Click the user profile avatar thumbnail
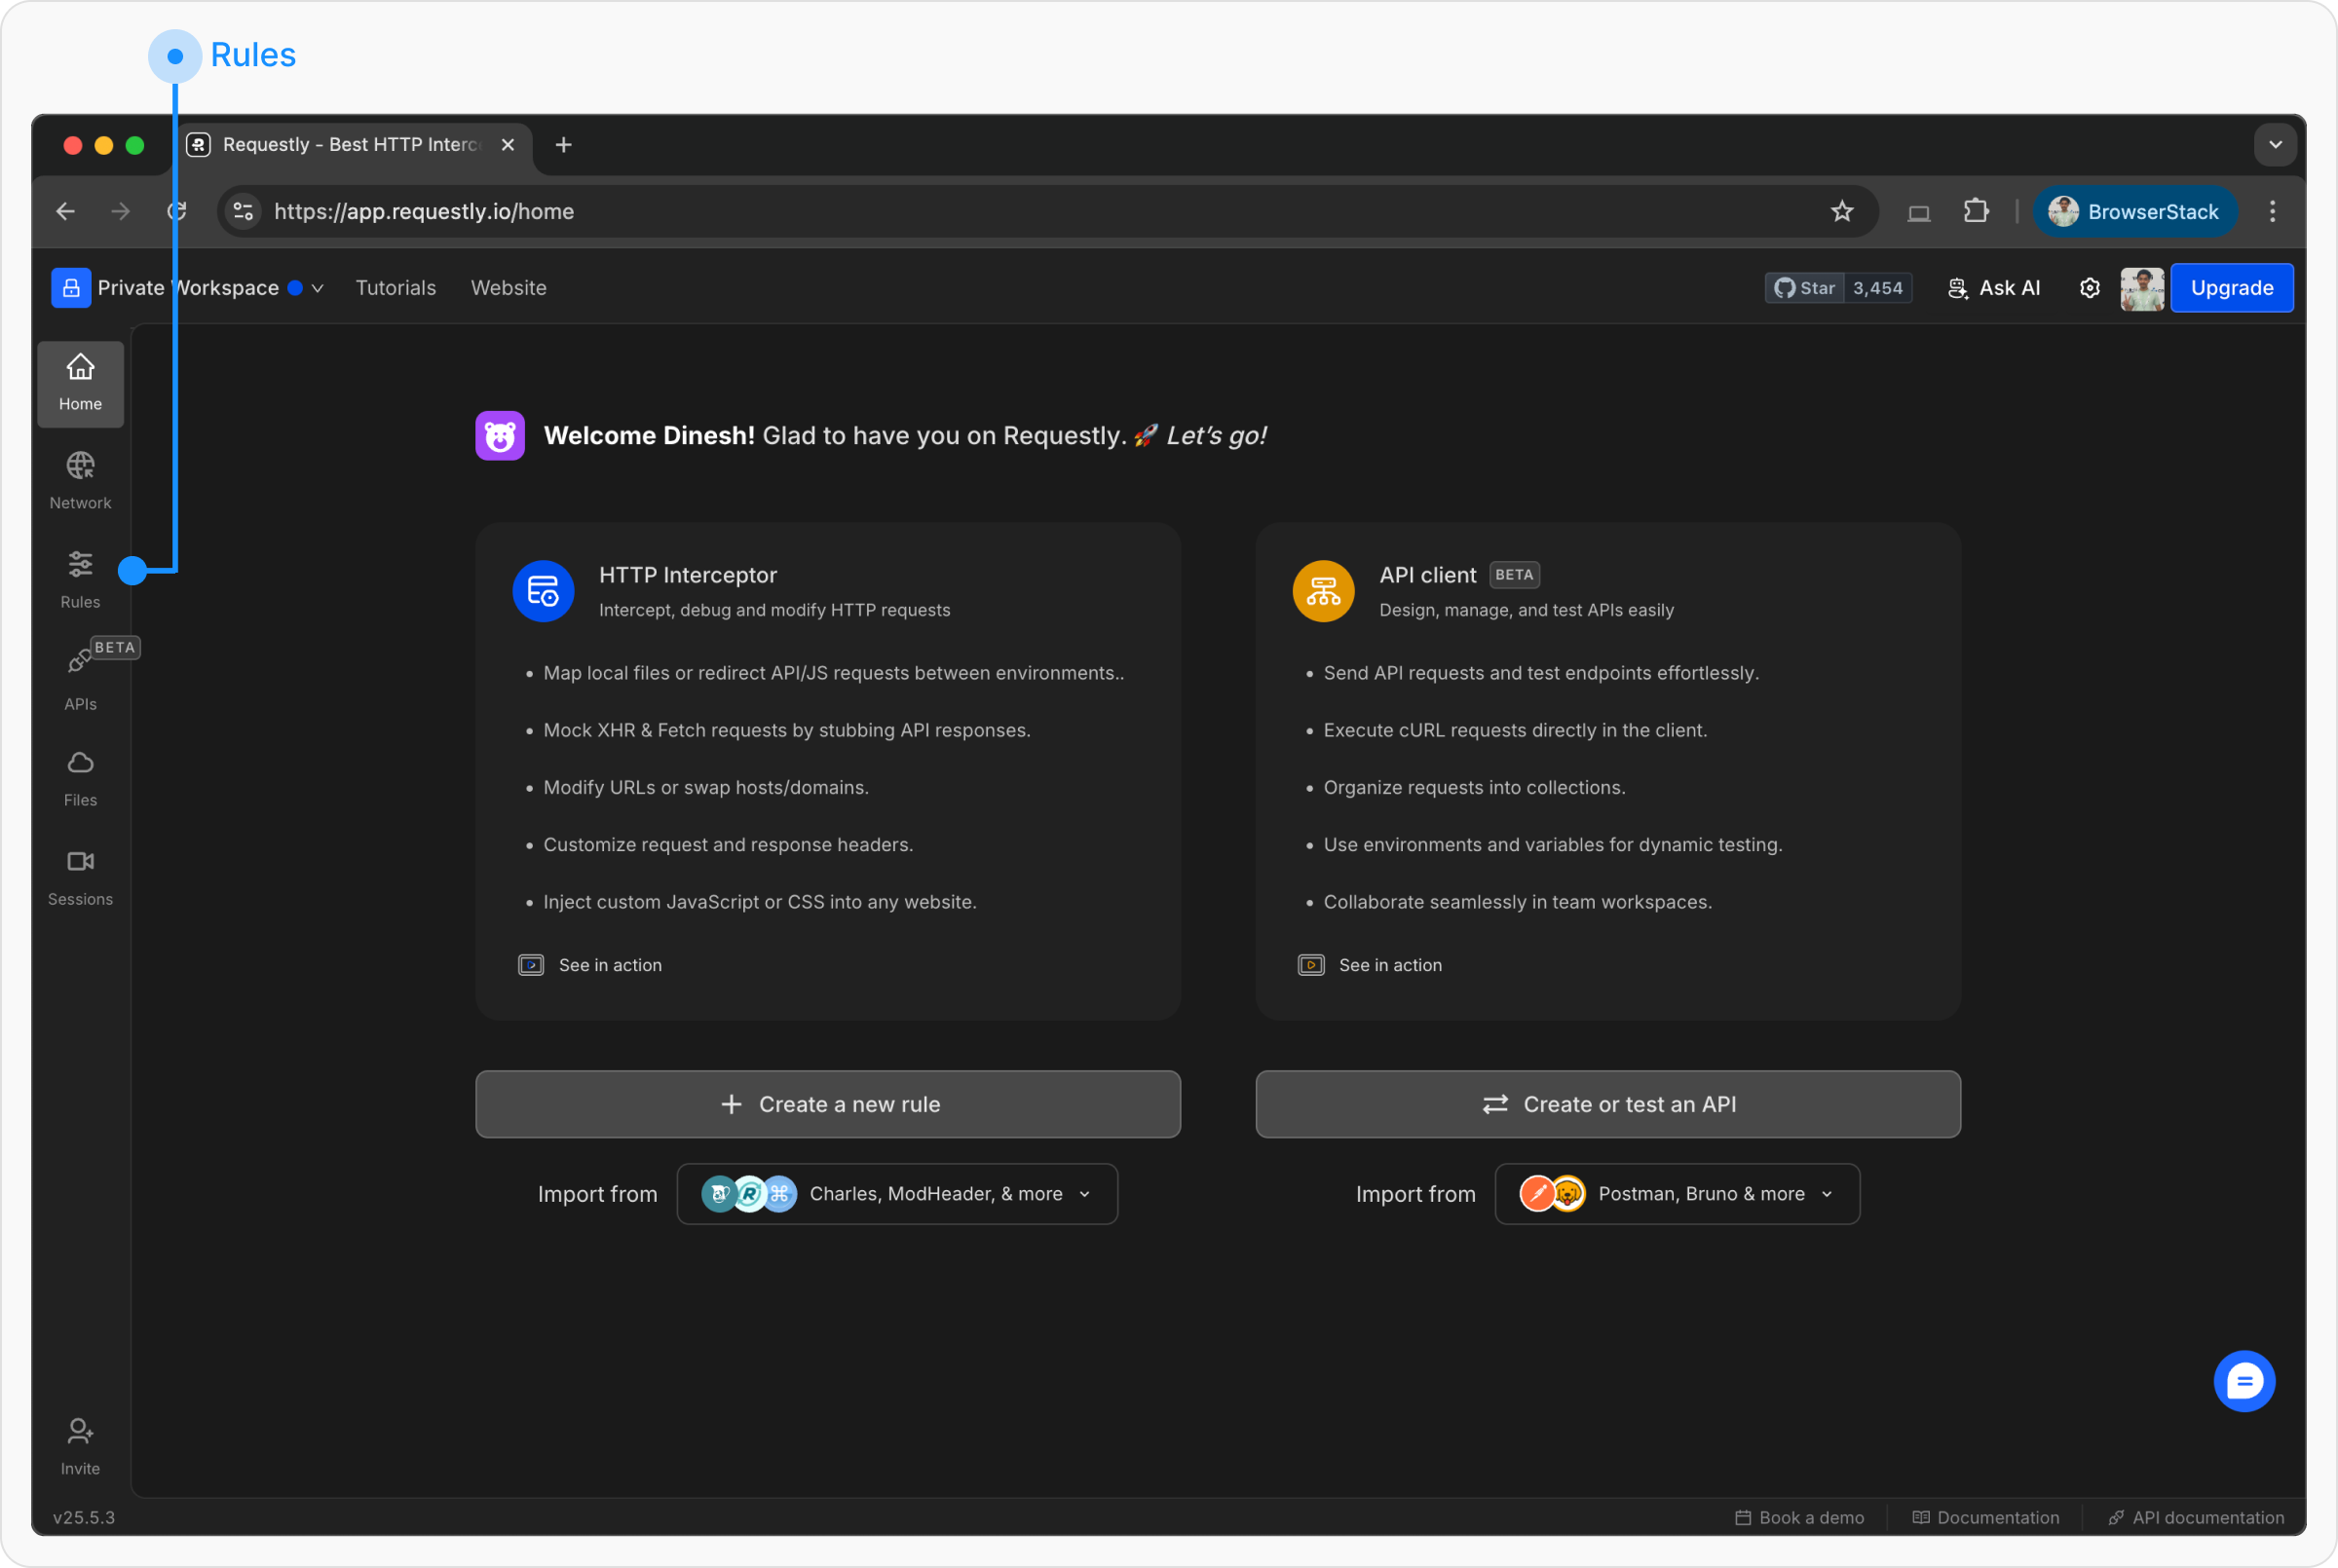This screenshot has width=2338, height=1568. [2141, 288]
